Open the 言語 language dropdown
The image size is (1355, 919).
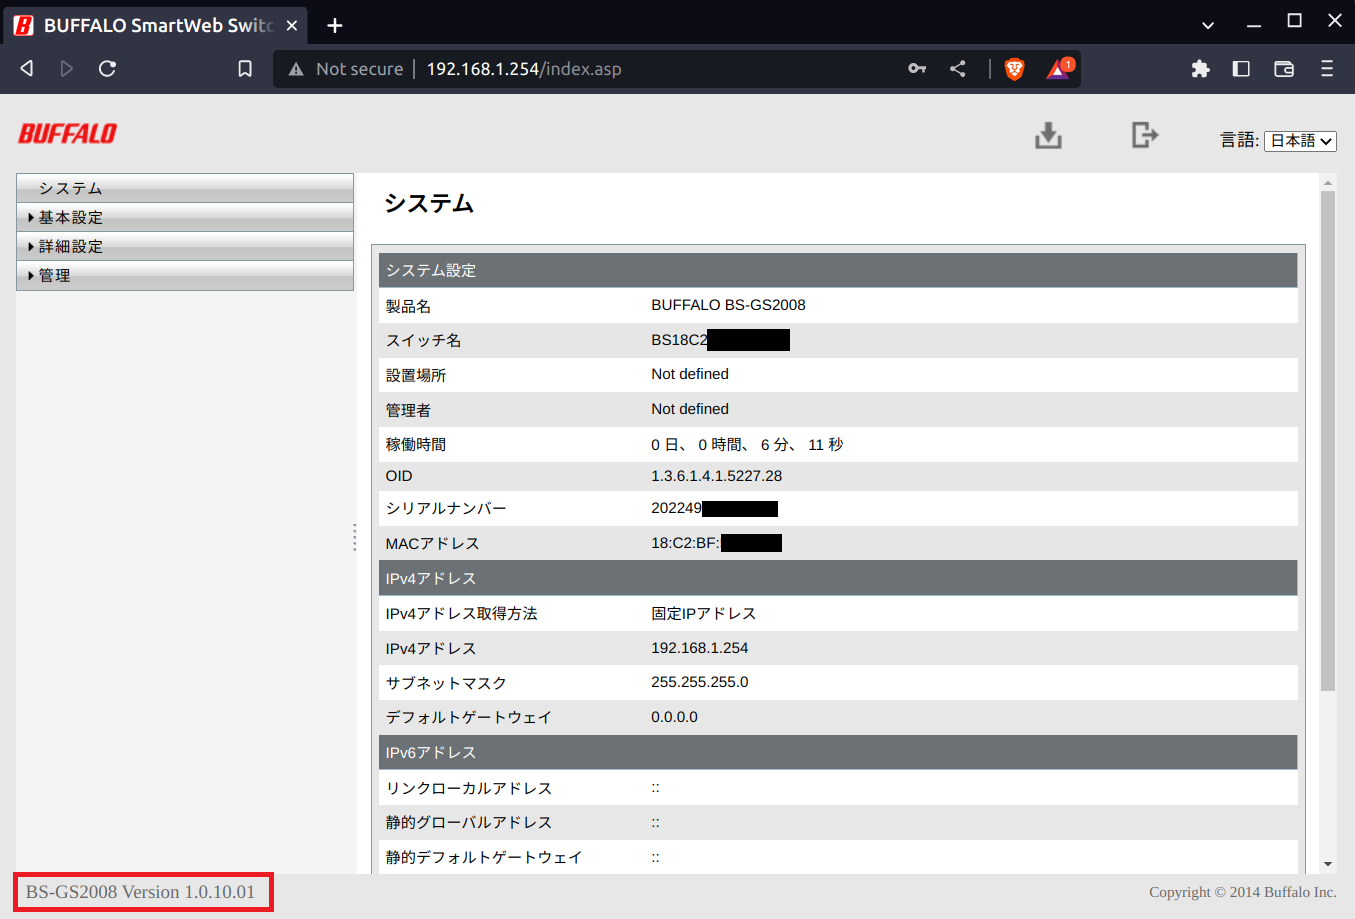point(1300,141)
